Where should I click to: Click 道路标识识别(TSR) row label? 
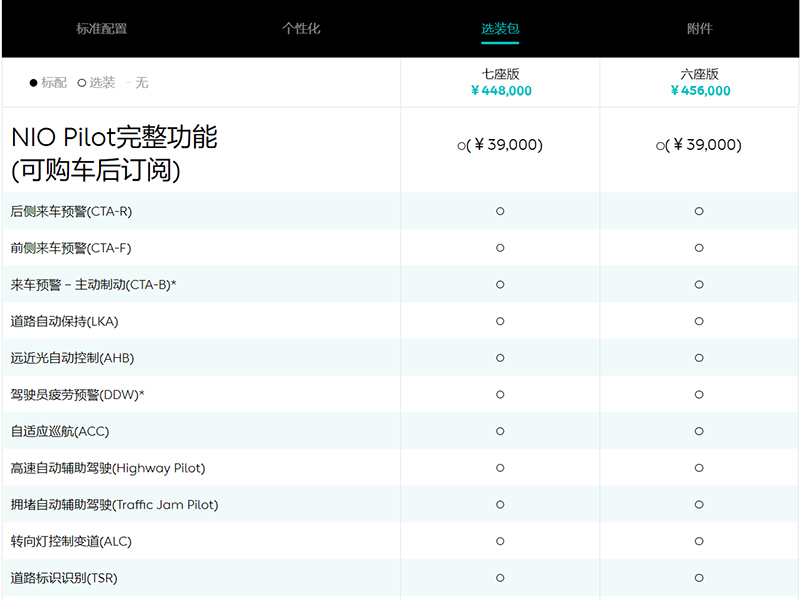pos(64,578)
